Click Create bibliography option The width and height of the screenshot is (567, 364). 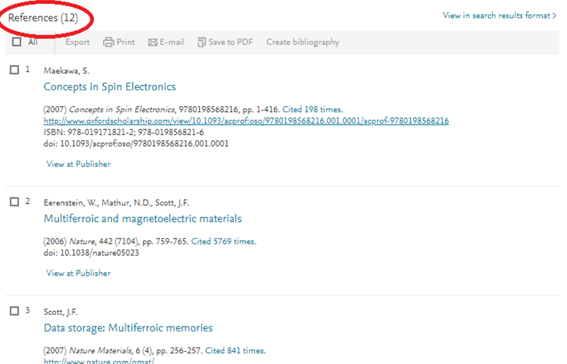coord(303,42)
